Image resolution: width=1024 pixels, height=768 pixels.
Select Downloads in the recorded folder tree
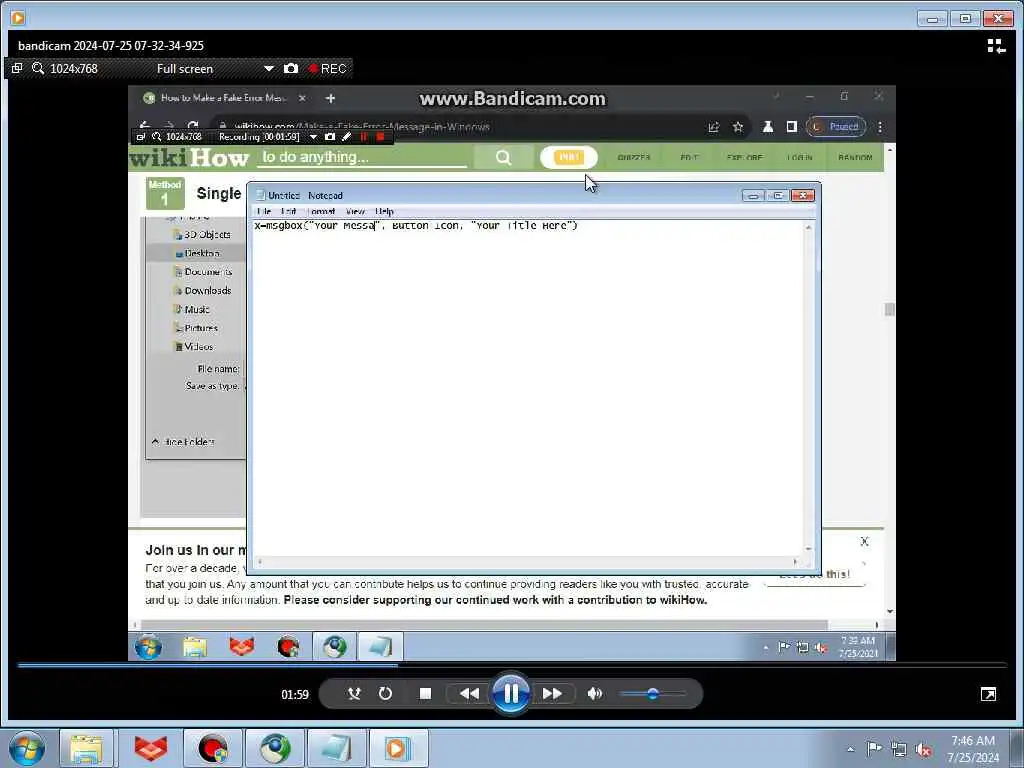202,291
